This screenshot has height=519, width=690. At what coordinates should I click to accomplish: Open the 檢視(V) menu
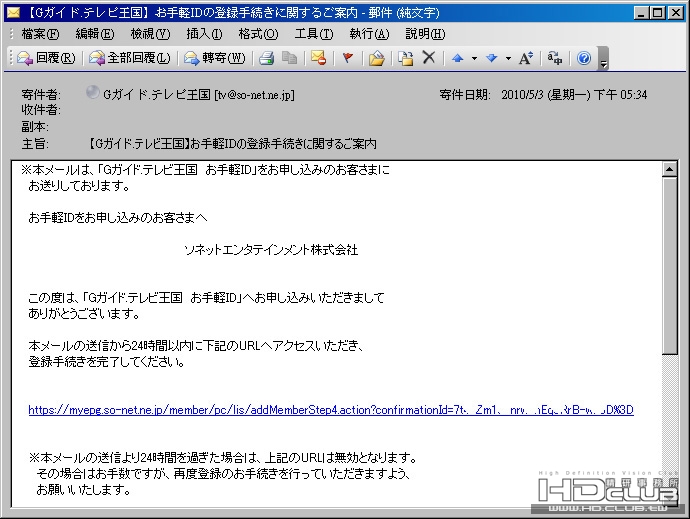click(x=150, y=34)
